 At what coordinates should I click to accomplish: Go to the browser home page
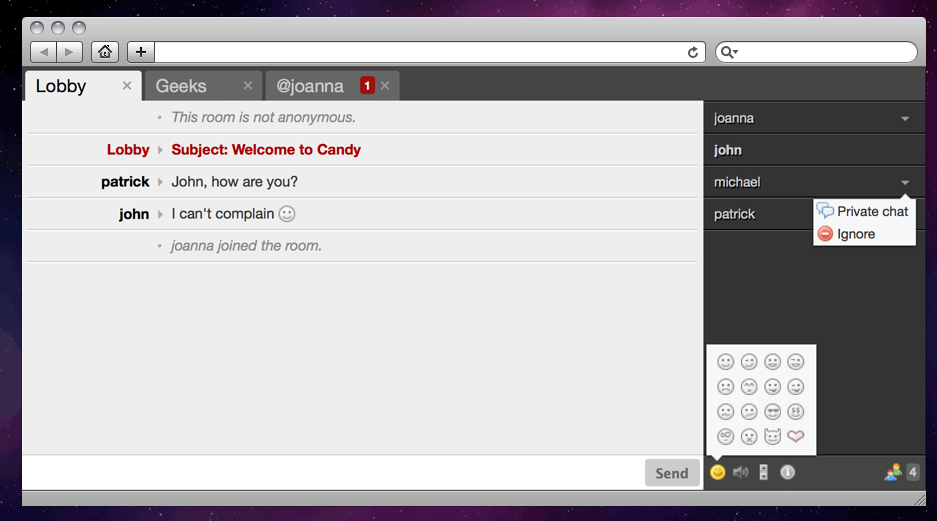pos(105,52)
